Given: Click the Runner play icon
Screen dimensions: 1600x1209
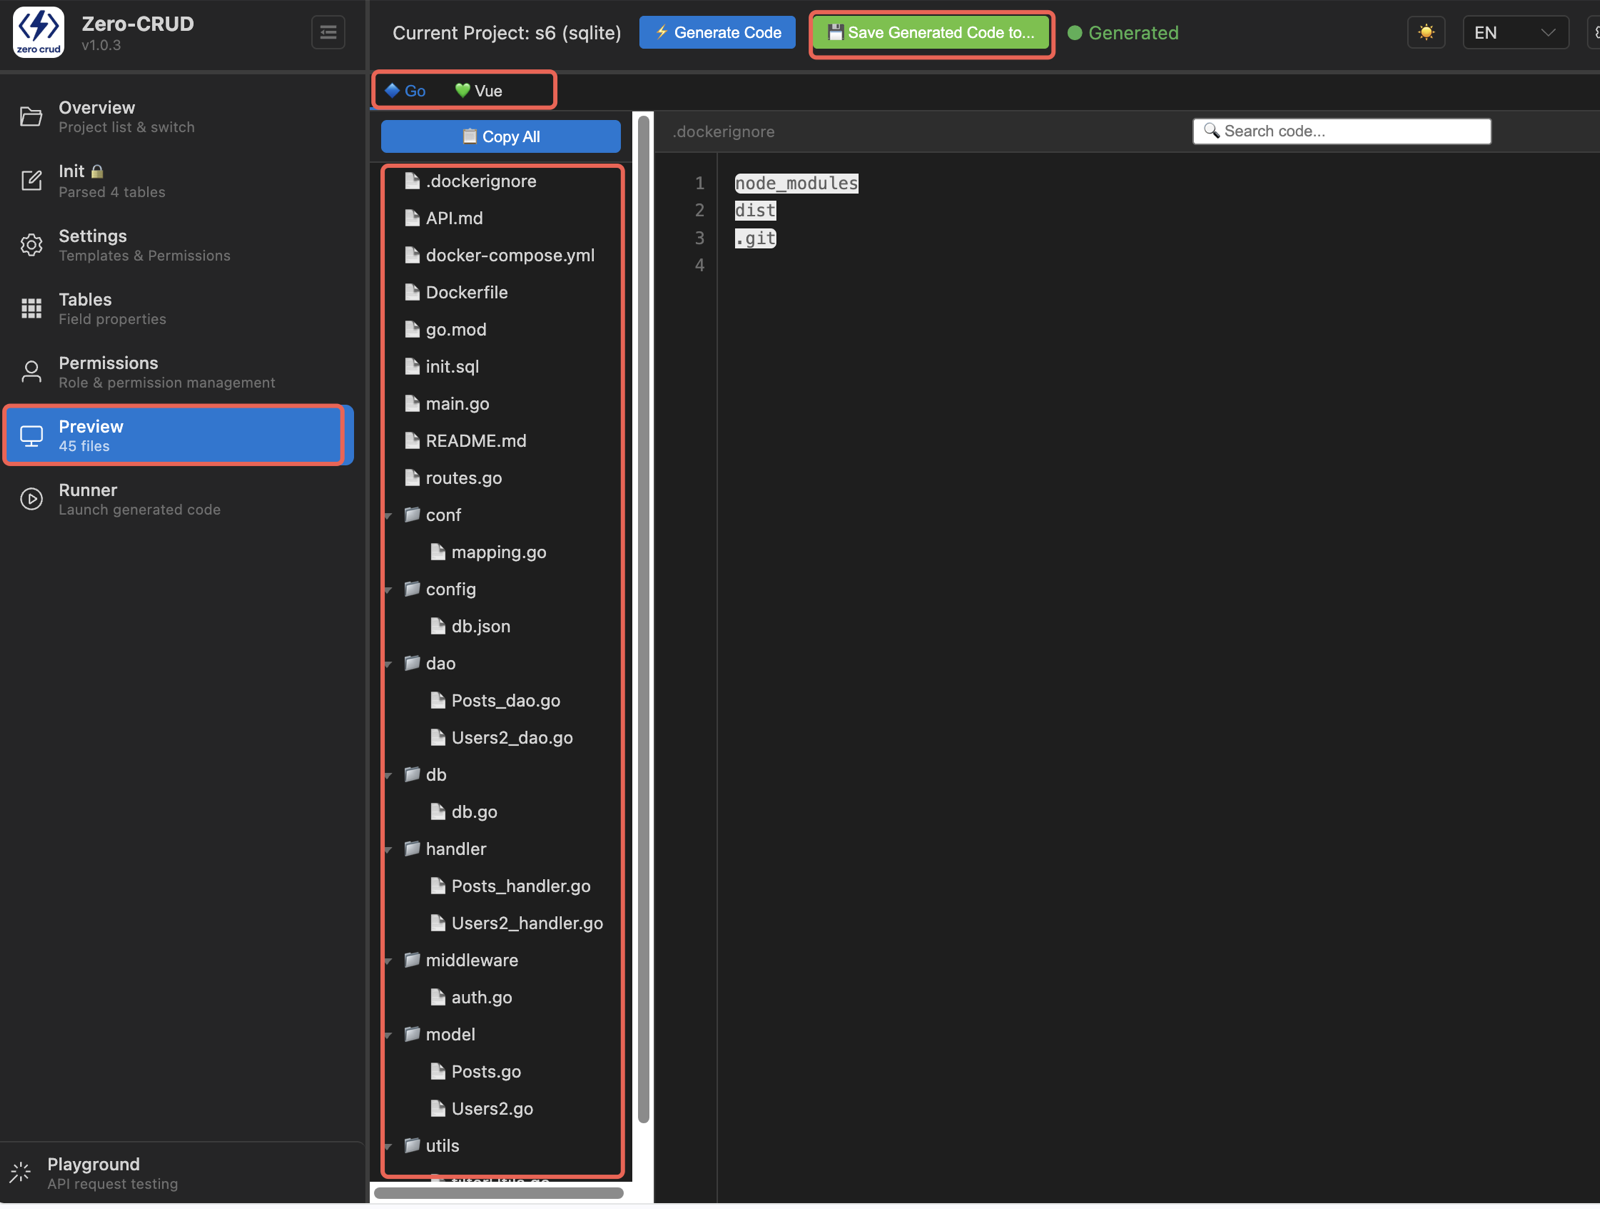Looking at the screenshot, I should [x=32, y=499].
